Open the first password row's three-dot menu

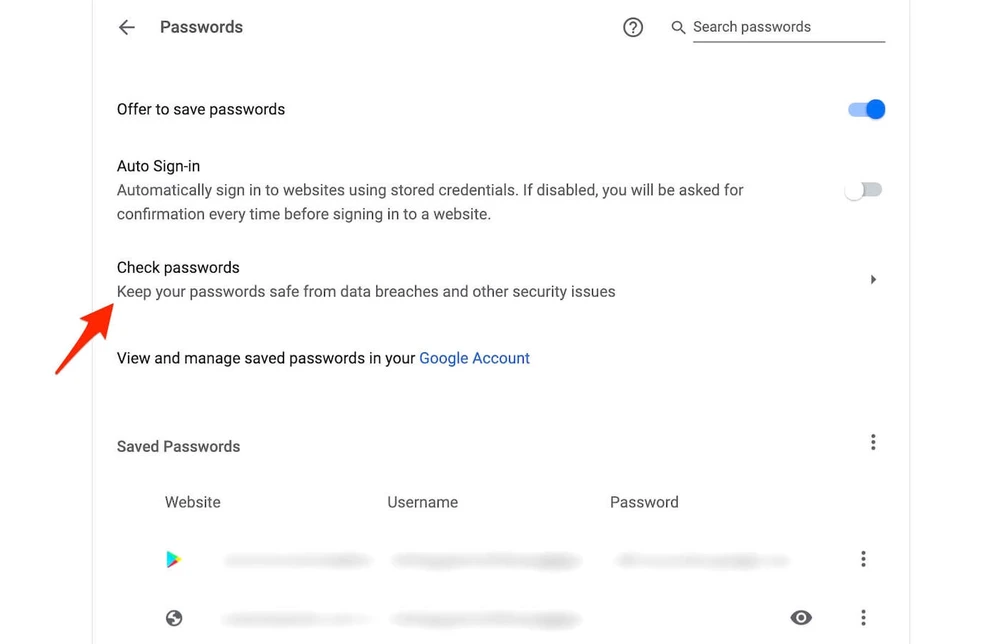click(863, 558)
